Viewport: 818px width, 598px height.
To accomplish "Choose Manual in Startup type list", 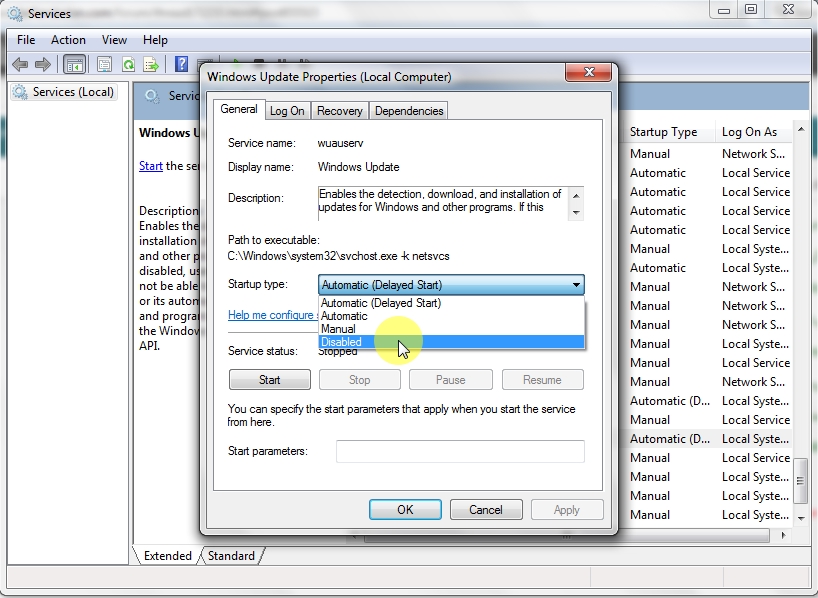I will [451, 329].
